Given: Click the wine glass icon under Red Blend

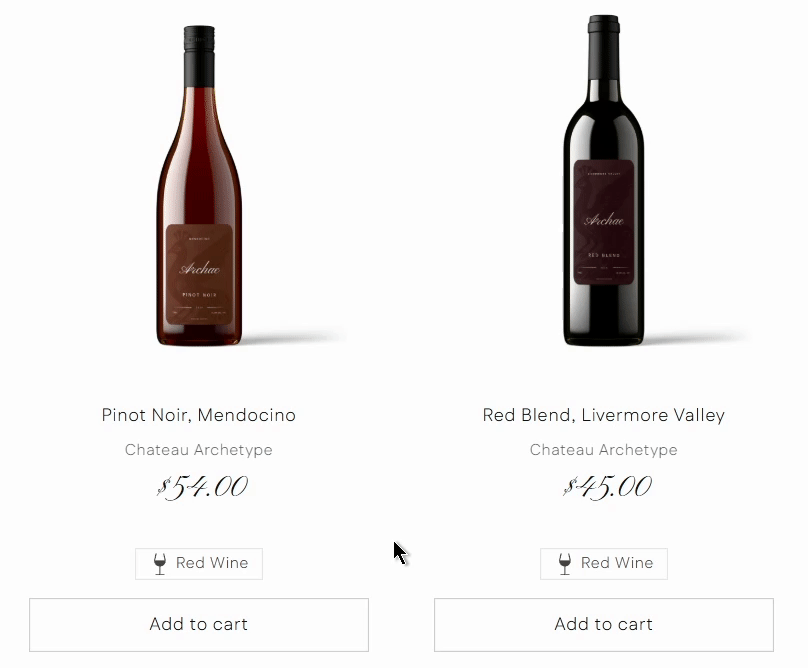Looking at the screenshot, I should (x=565, y=564).
